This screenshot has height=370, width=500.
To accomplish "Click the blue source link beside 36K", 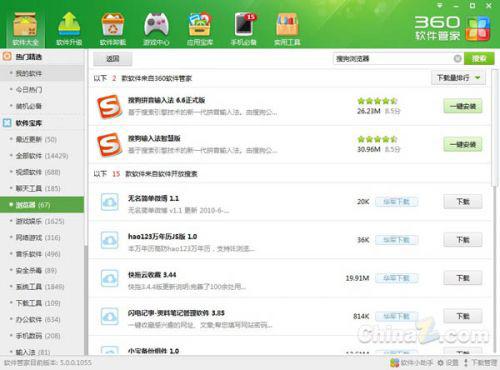I will pyautogui.click(x=397, y=240).
